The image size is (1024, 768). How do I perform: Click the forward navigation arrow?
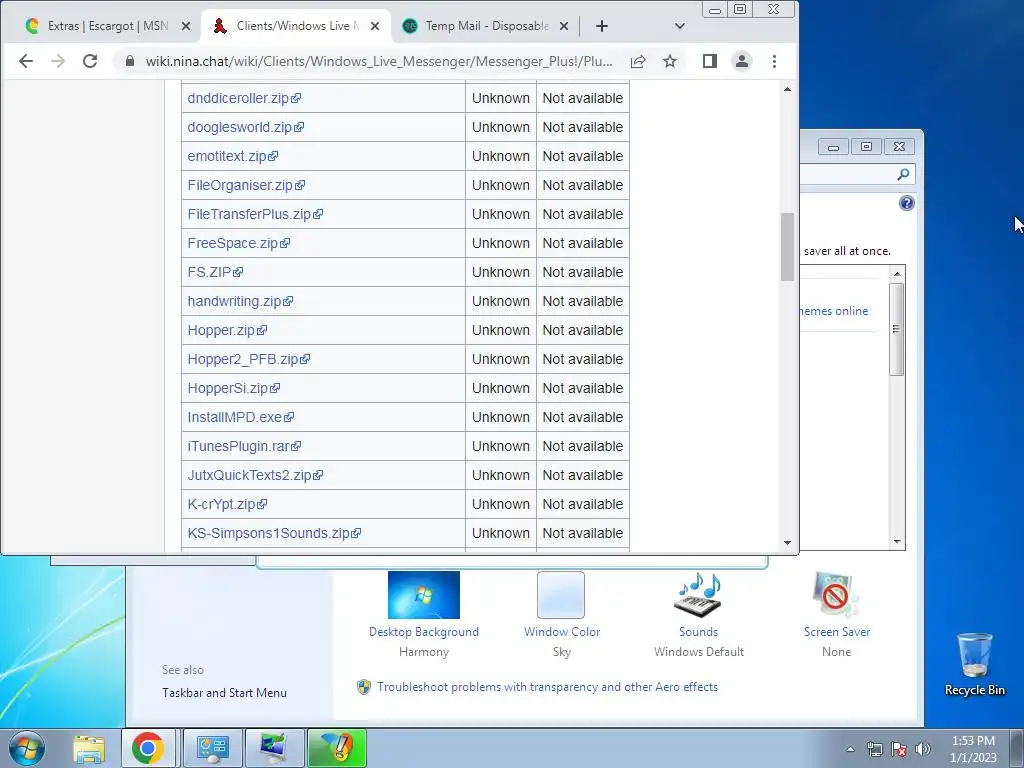57,61
